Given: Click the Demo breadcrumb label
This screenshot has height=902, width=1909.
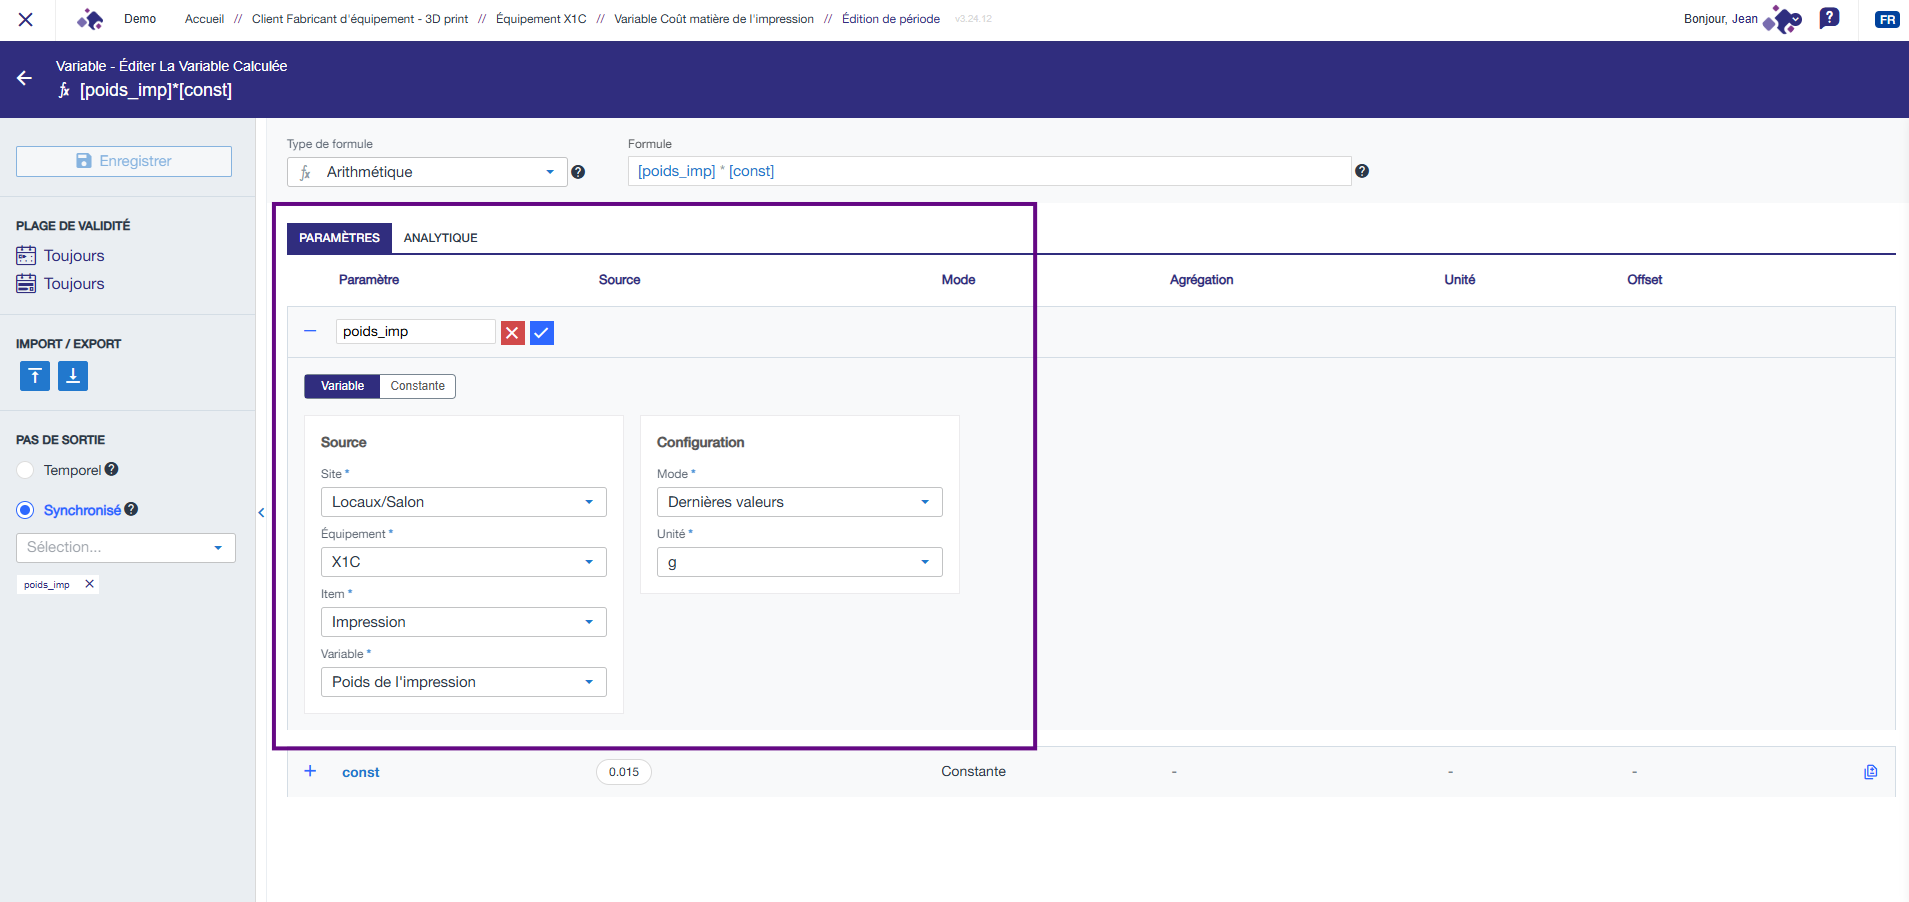Looking at the screenshot, I should pos(140,19).
